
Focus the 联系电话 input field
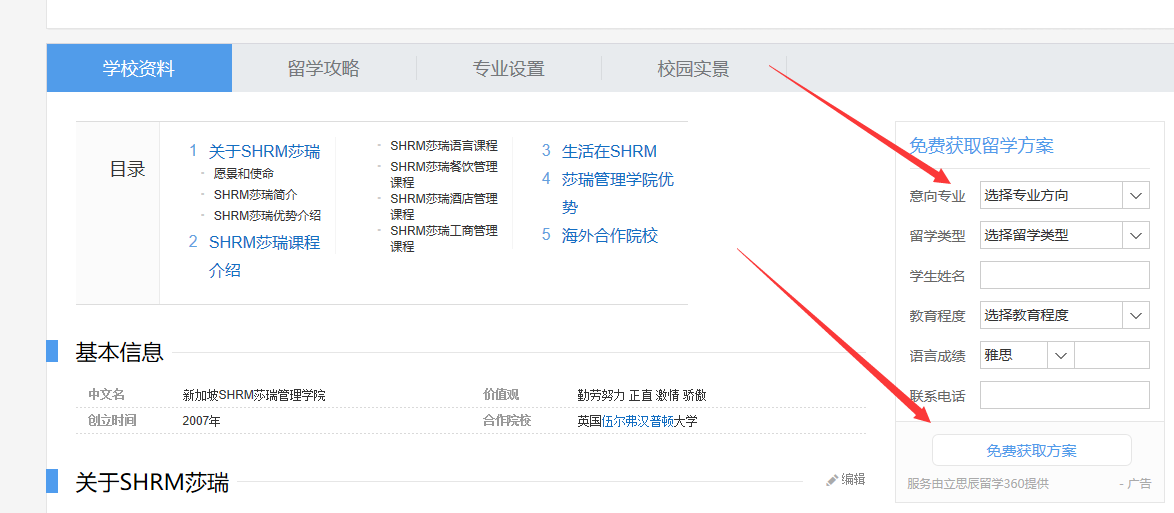tap(1064, 395)
